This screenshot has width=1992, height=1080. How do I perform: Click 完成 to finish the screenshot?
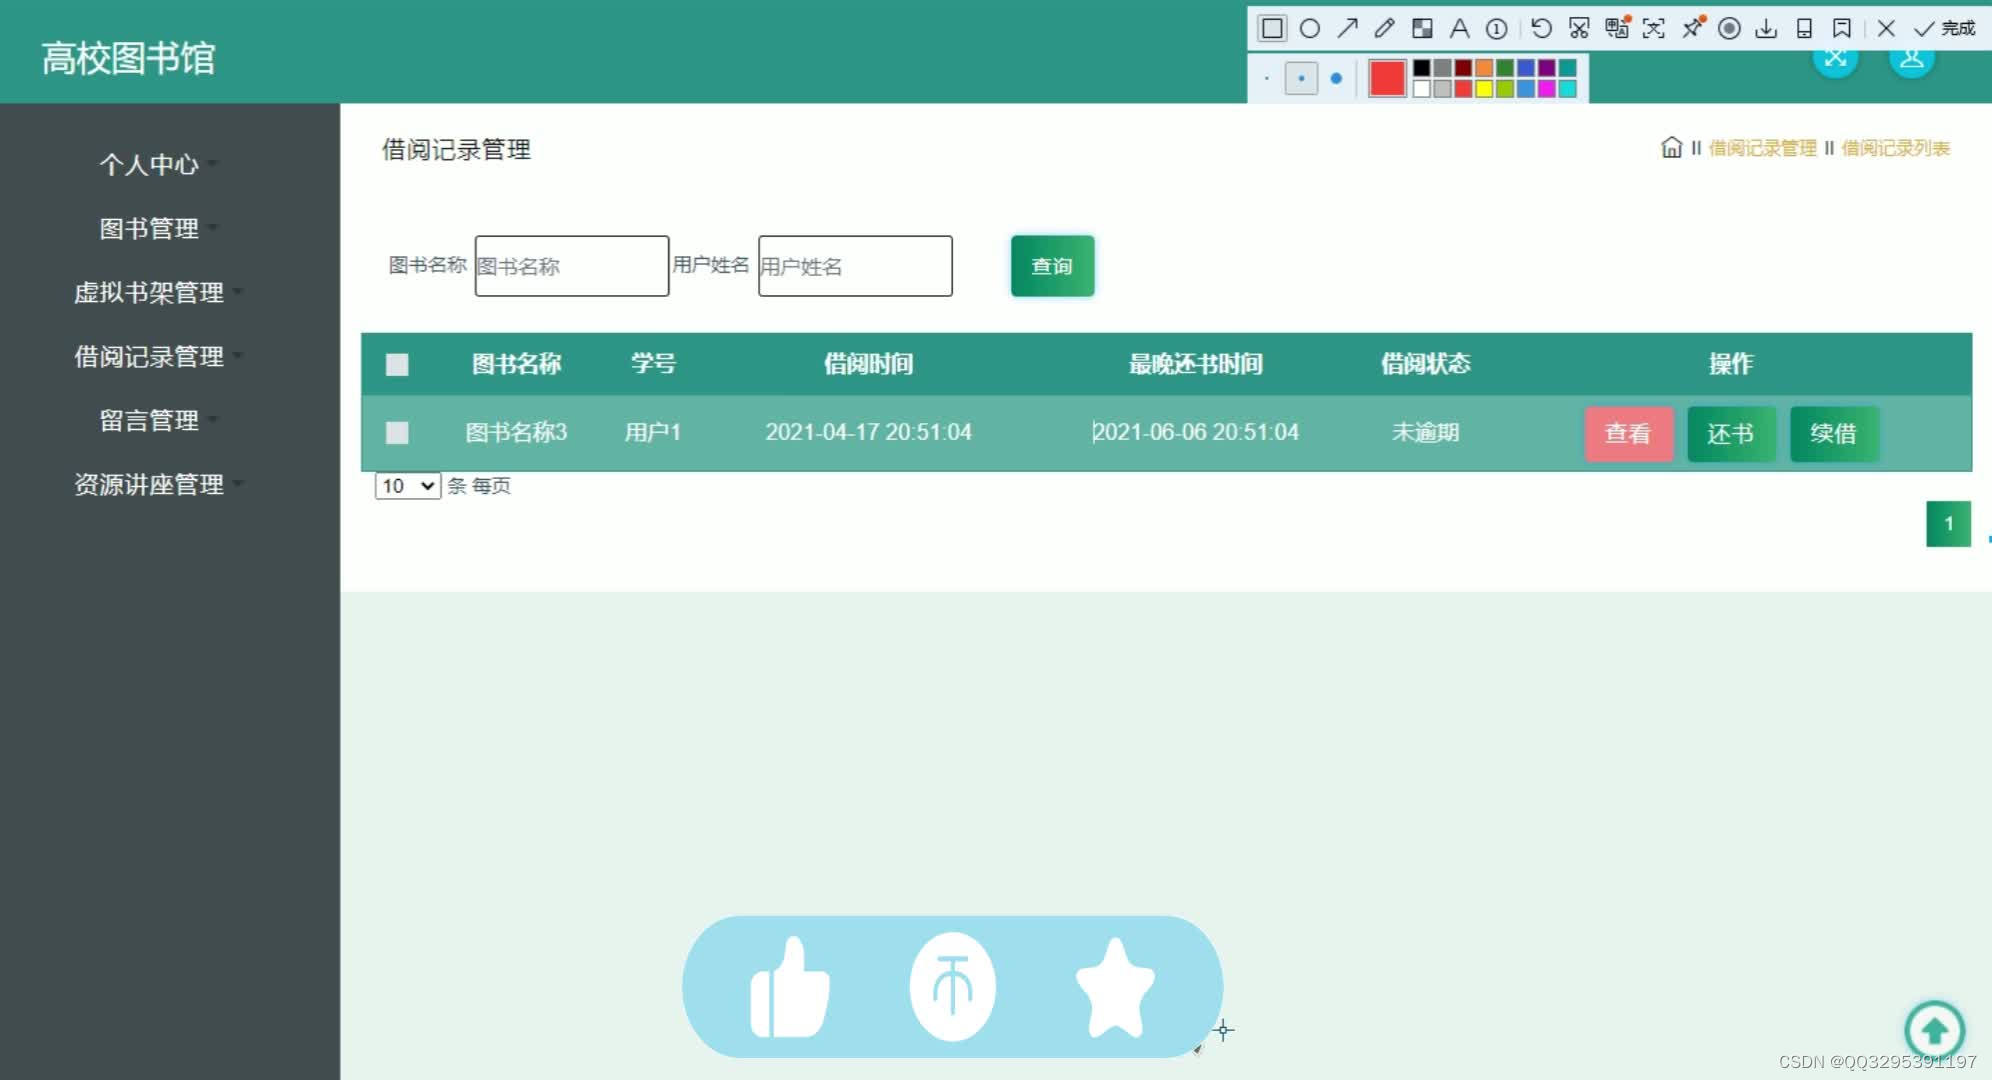pyautogui.click(x=1944, y=28)
